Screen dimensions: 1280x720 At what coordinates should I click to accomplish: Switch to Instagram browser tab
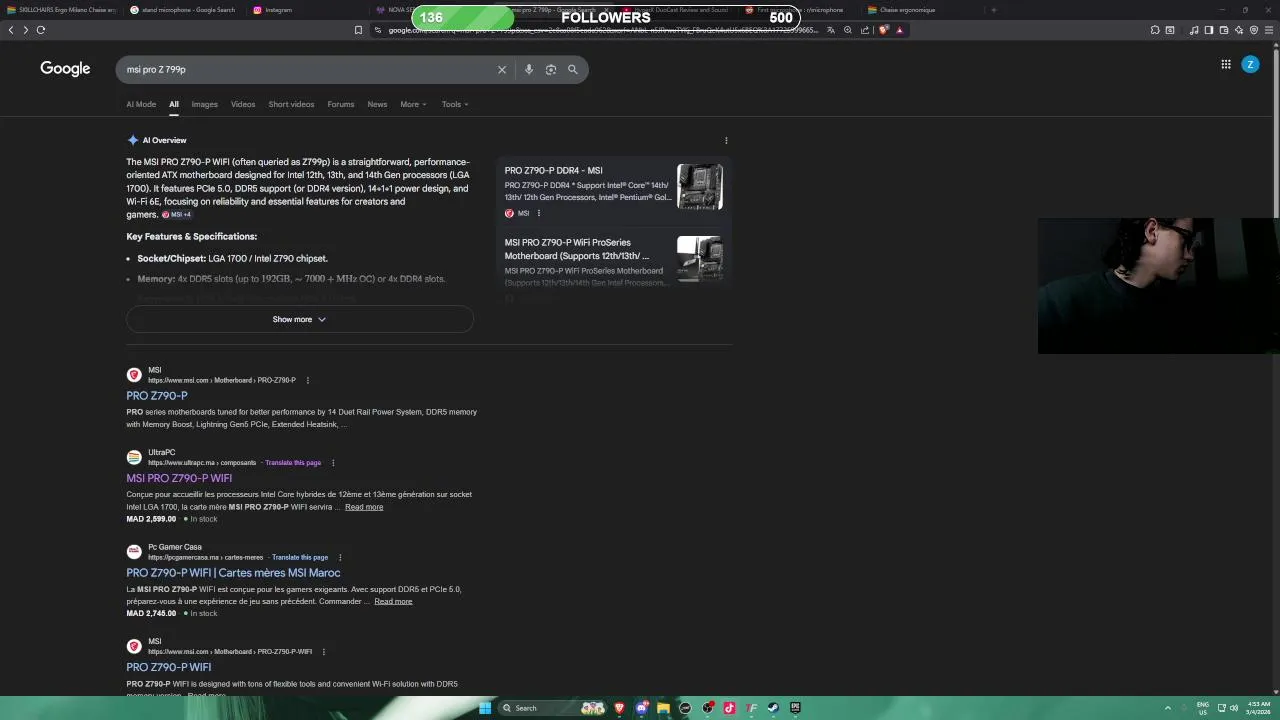305,10
